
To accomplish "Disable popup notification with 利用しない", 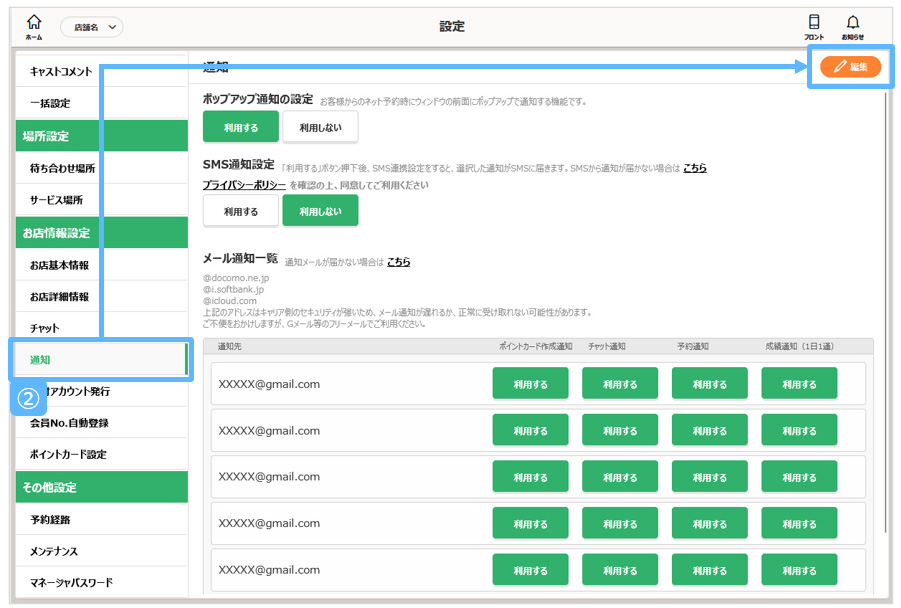I will 320,127.
